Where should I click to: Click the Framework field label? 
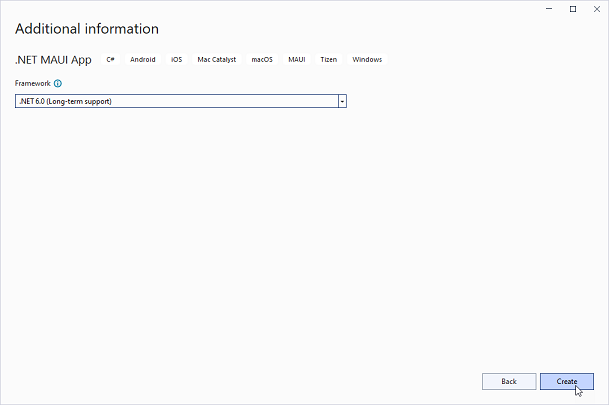[x=32, y=84]
